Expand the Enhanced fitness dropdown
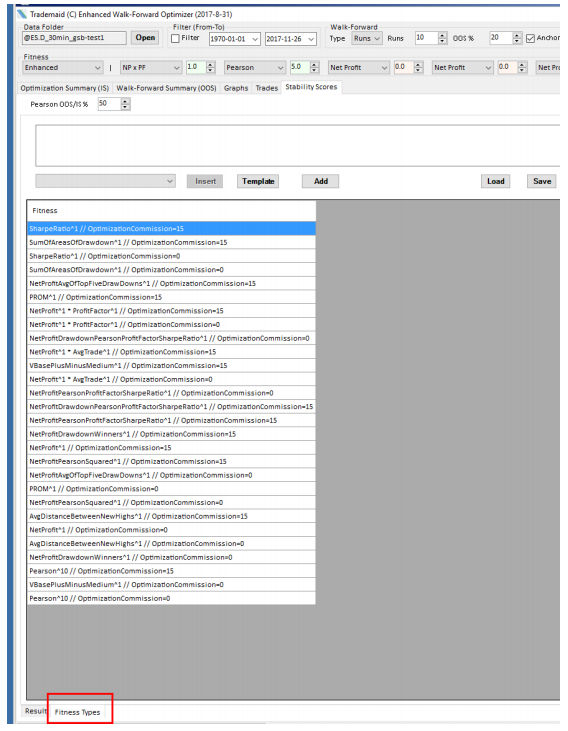This screenshot has height=731, width=568. (x=62, y=68)
